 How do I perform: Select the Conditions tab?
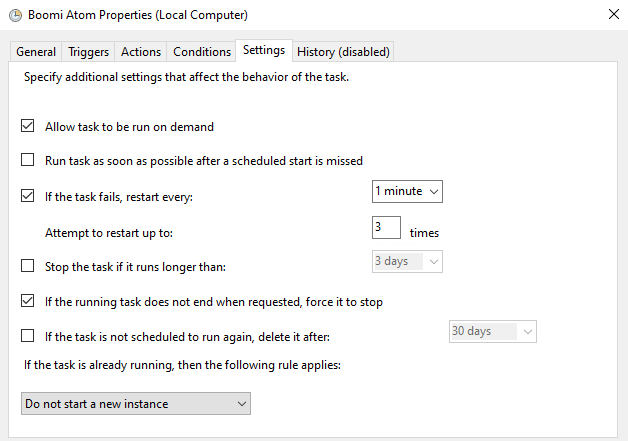point(202,52)
